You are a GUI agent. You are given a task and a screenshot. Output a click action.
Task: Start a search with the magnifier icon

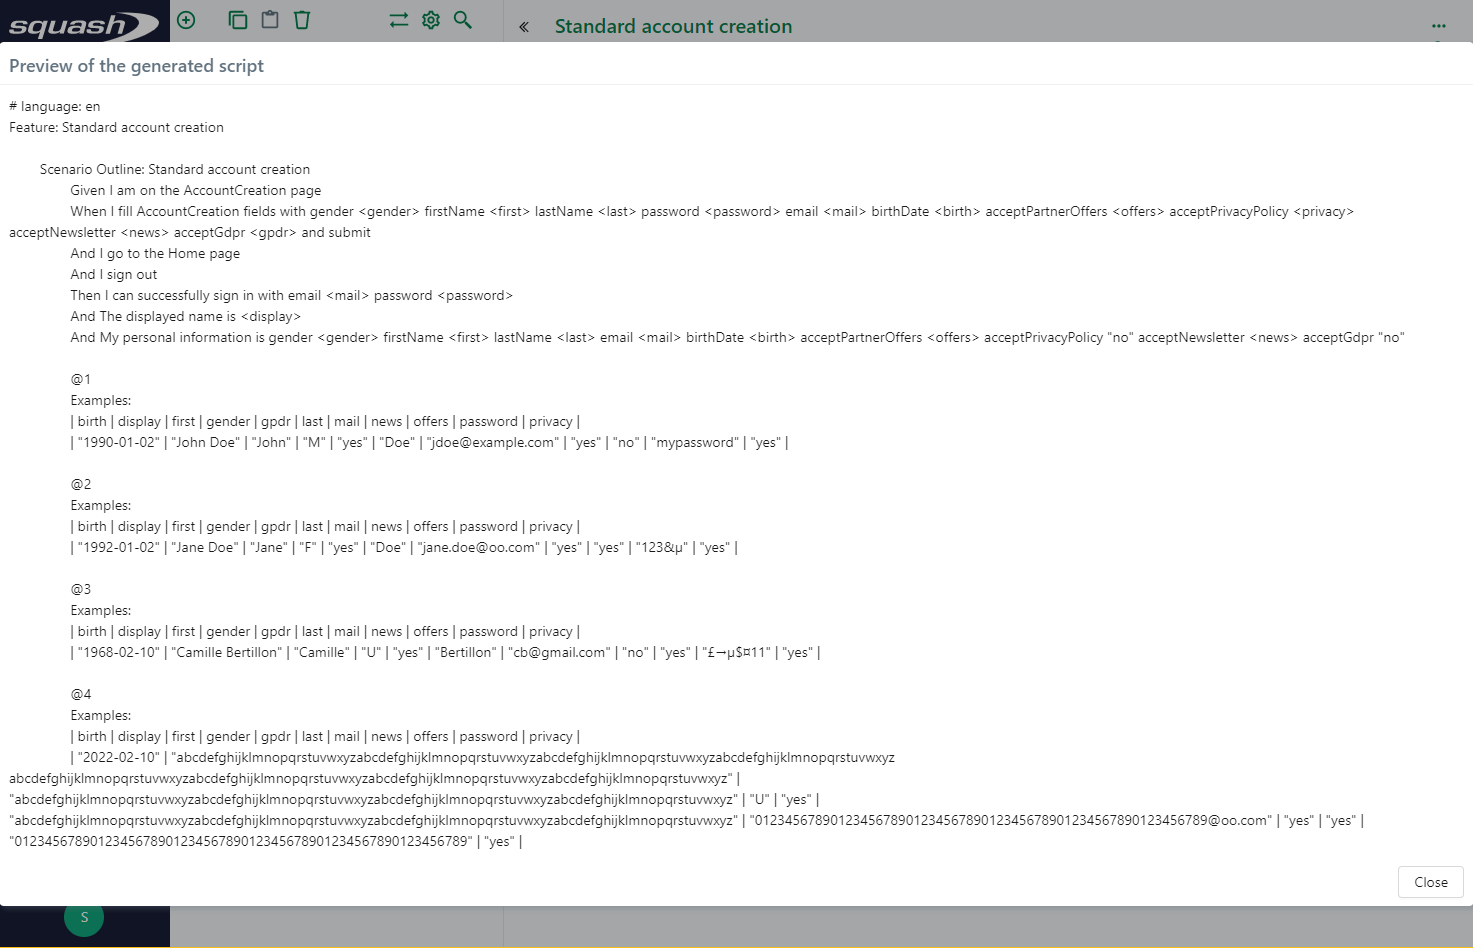[x=462, y=20]
